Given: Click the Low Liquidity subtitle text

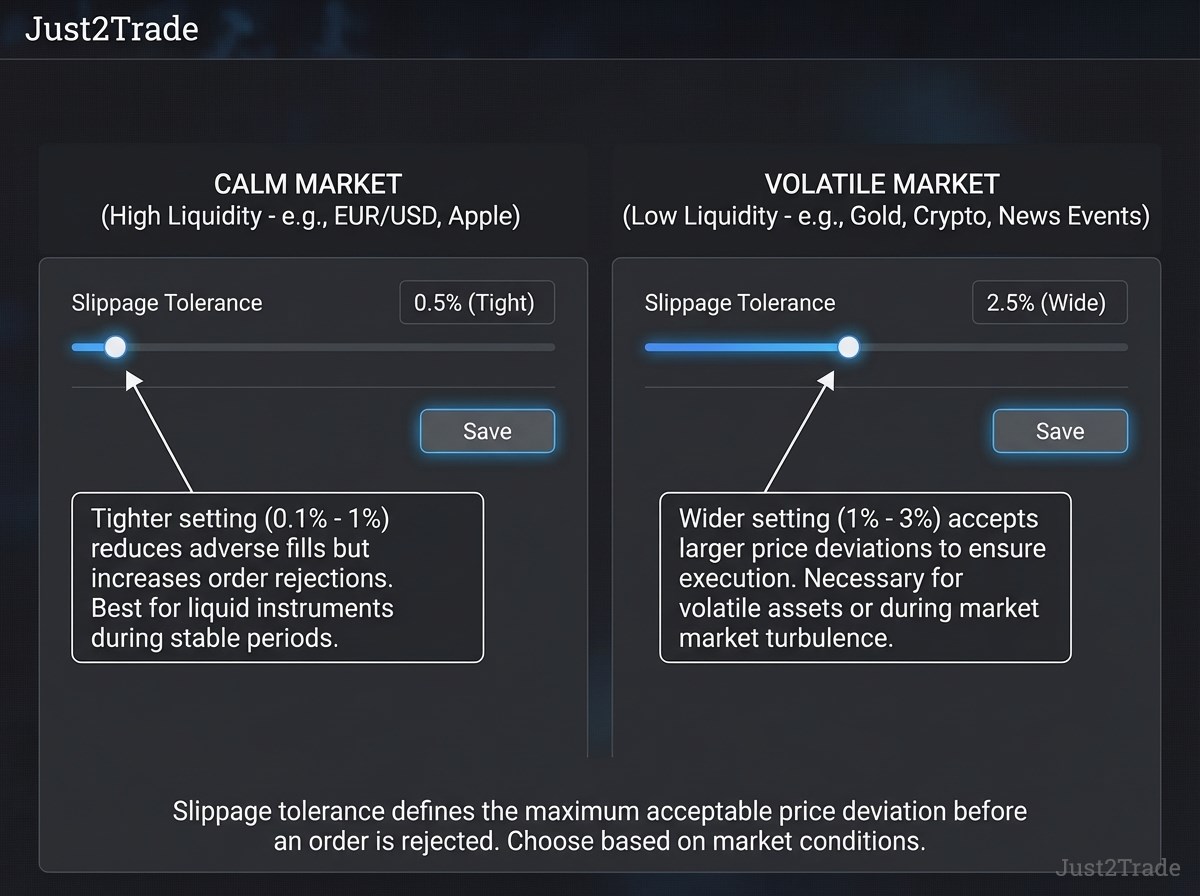Looking at the screenshot, I should 886,216.
